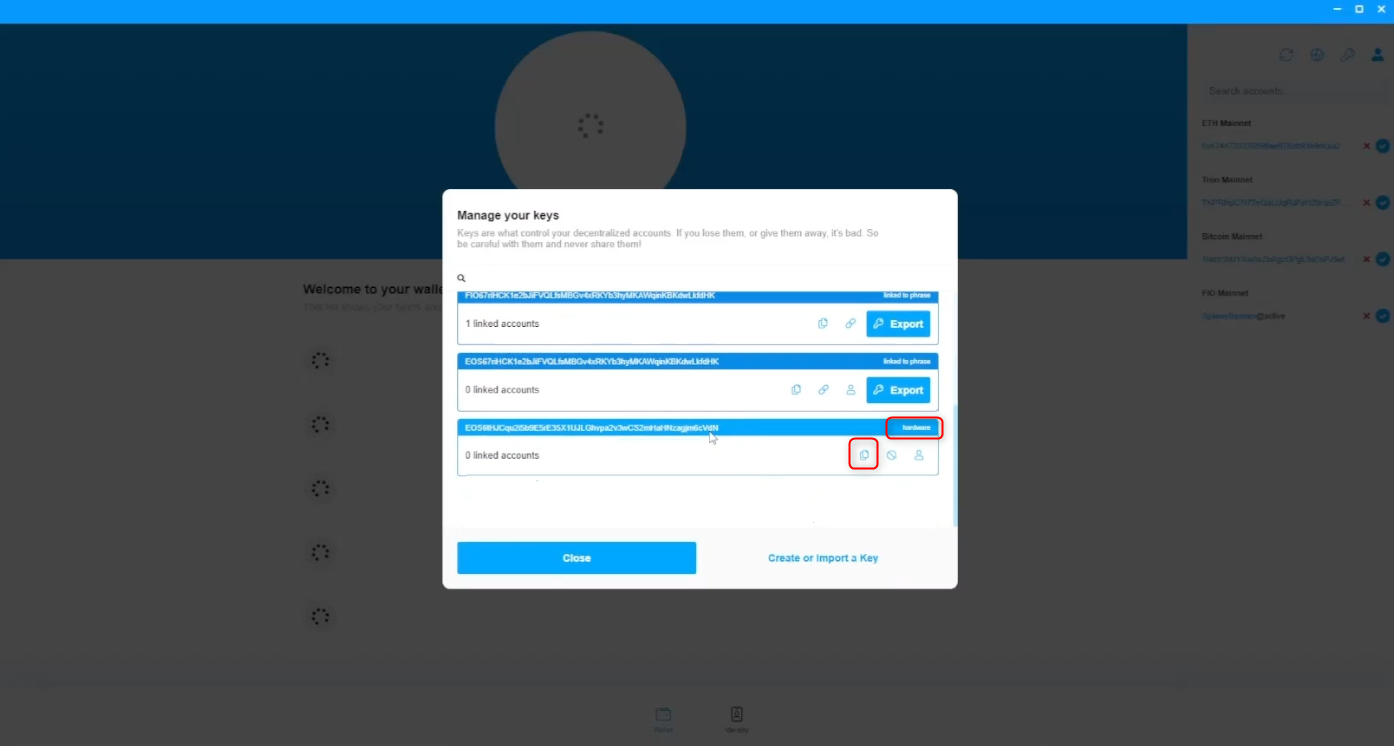Open person icon on EOS67 key row
Viewport: 1394px width, 746px height.
[x=851, y=390]
